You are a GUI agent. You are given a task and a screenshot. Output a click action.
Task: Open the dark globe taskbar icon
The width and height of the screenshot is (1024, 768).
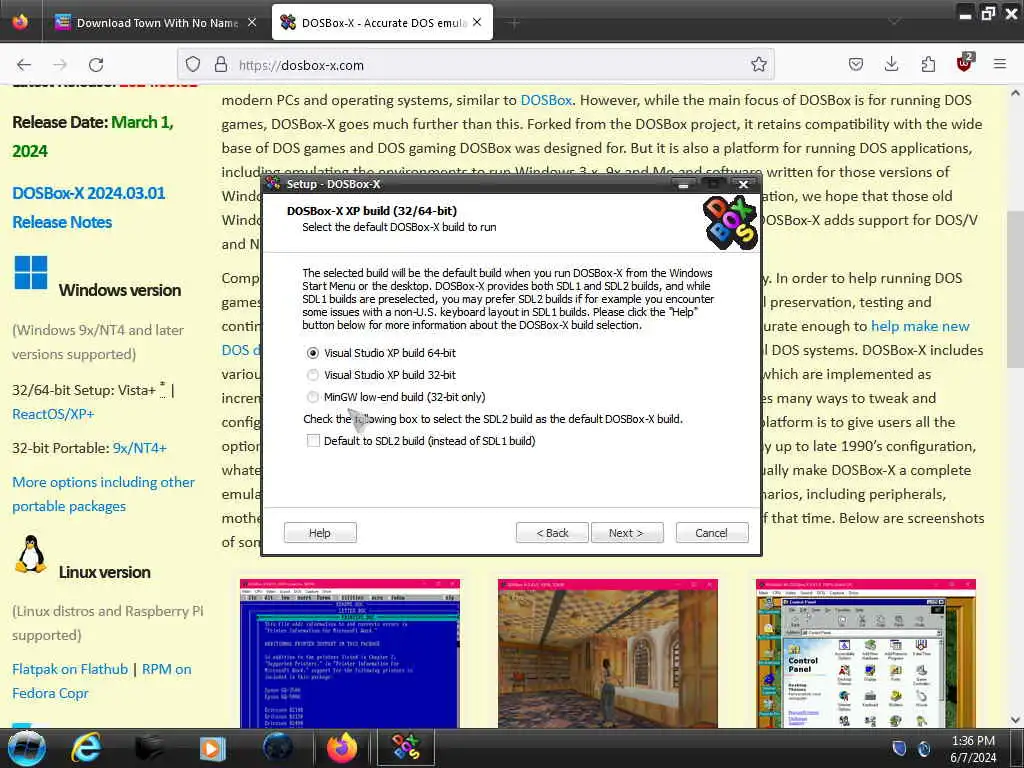pos(278,748)
